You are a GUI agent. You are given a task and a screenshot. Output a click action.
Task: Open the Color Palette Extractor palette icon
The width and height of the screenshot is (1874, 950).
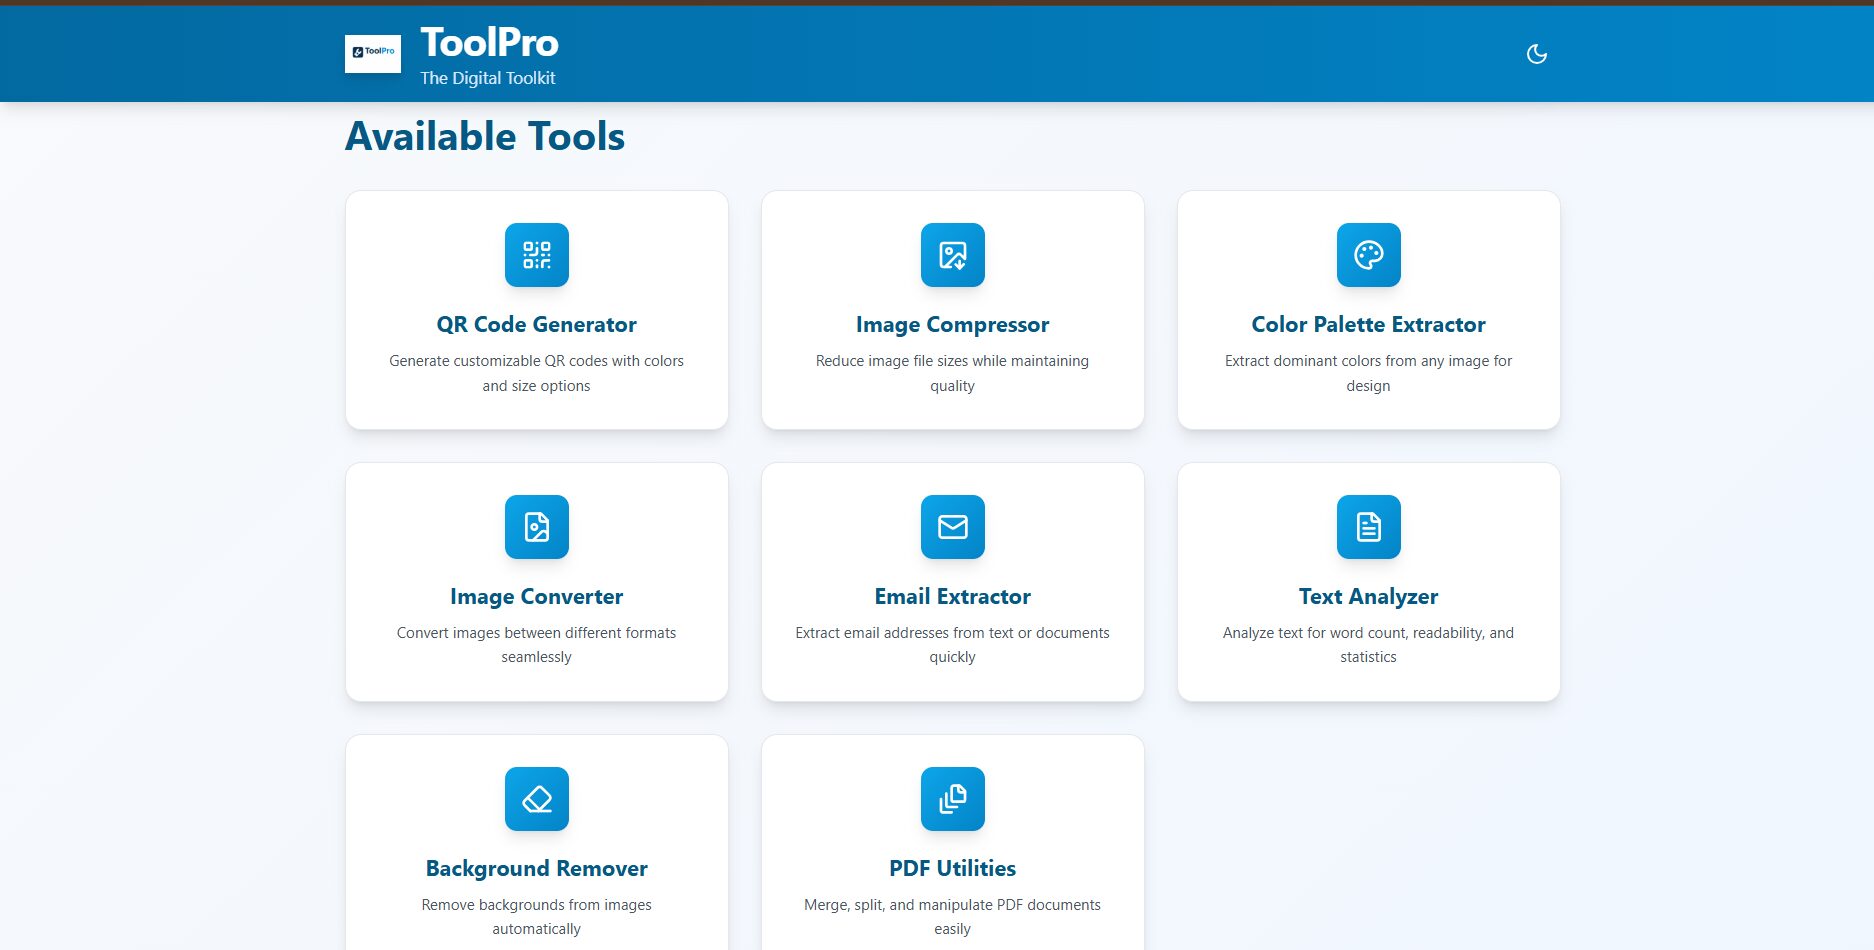tap(1368, 255)
